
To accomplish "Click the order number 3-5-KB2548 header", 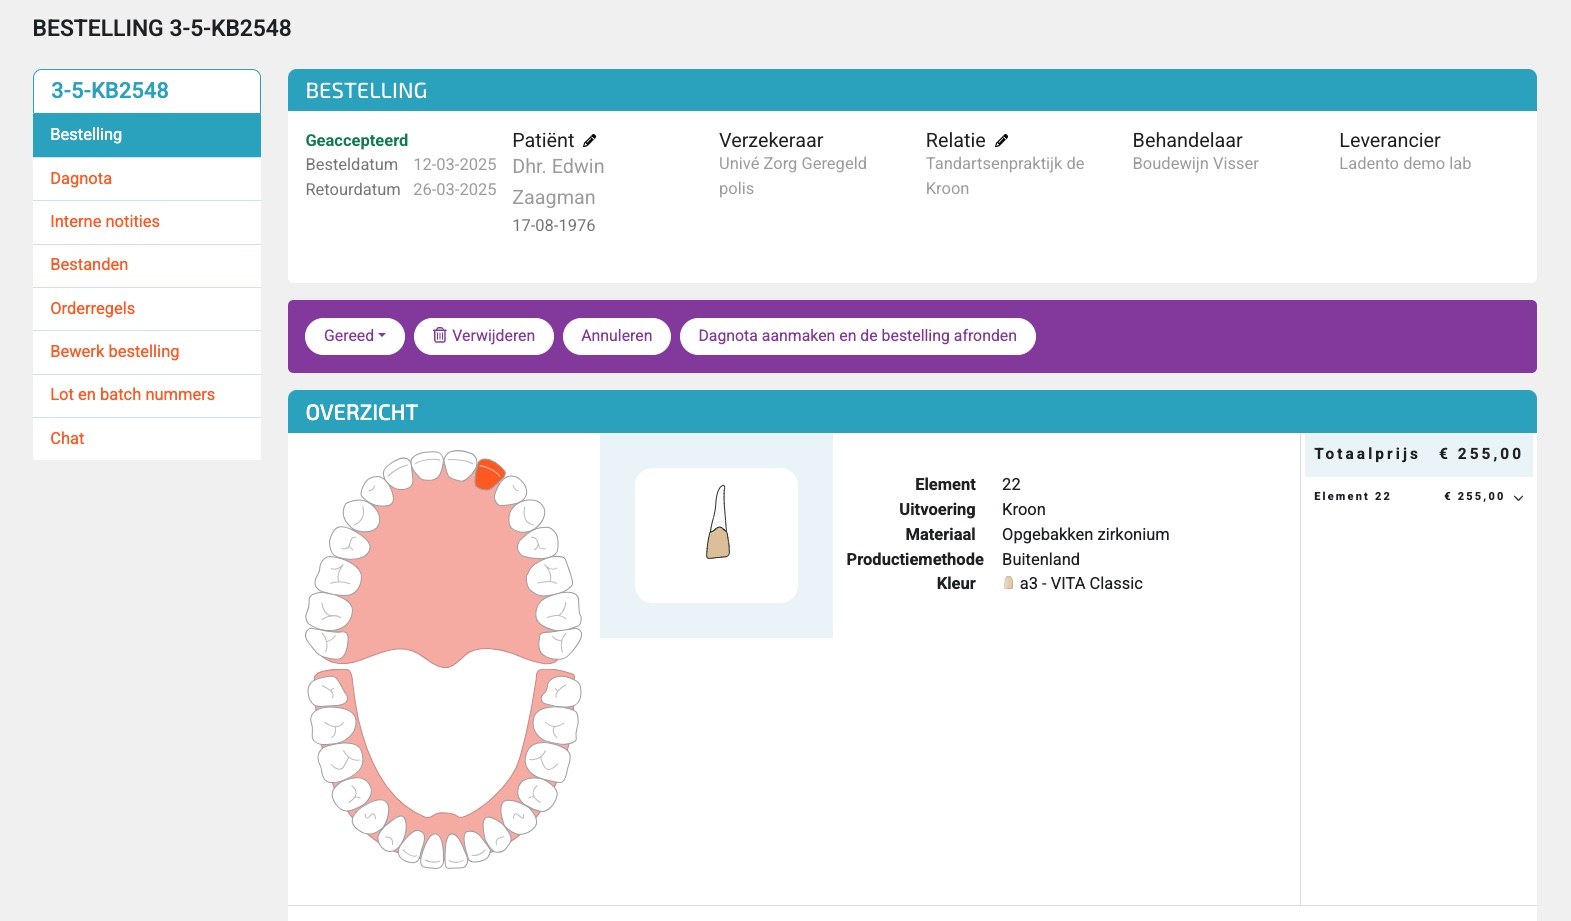I will point(110,91).
